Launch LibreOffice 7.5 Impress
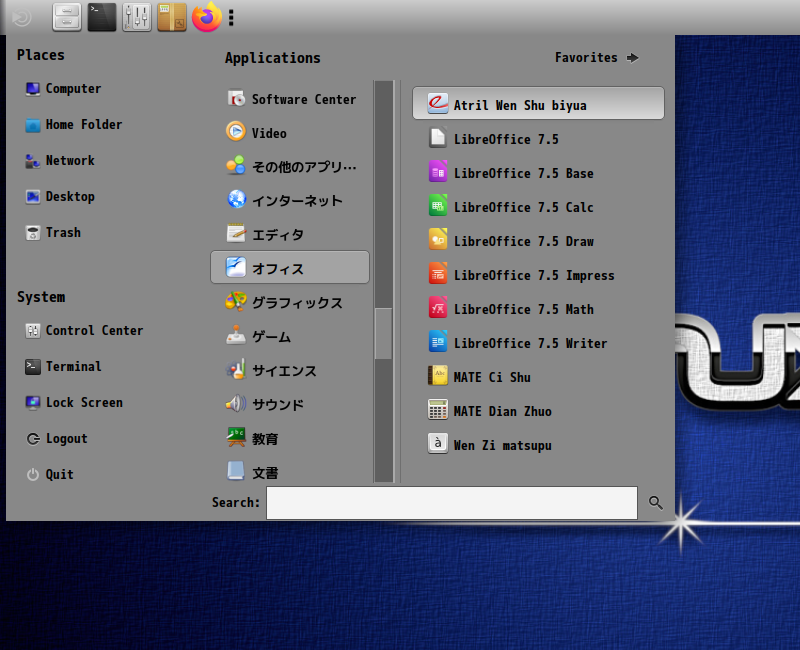The image size is (800, 650). pyautogui.click(x=538, y=276)
